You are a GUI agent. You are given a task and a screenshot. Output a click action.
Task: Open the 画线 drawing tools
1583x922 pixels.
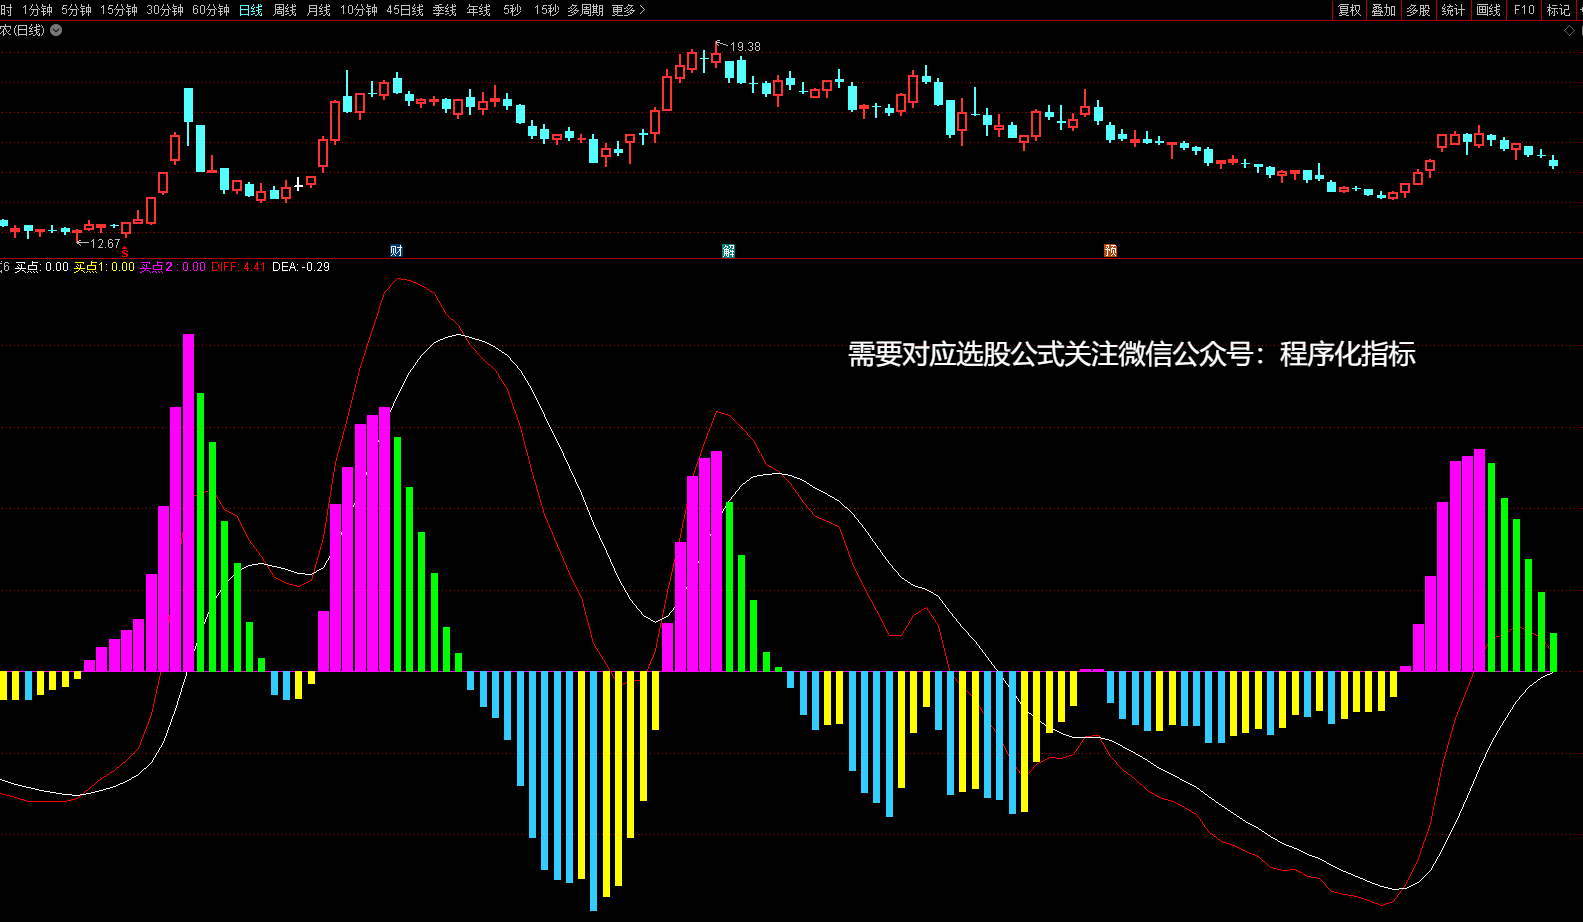[x=1488, y=10]
